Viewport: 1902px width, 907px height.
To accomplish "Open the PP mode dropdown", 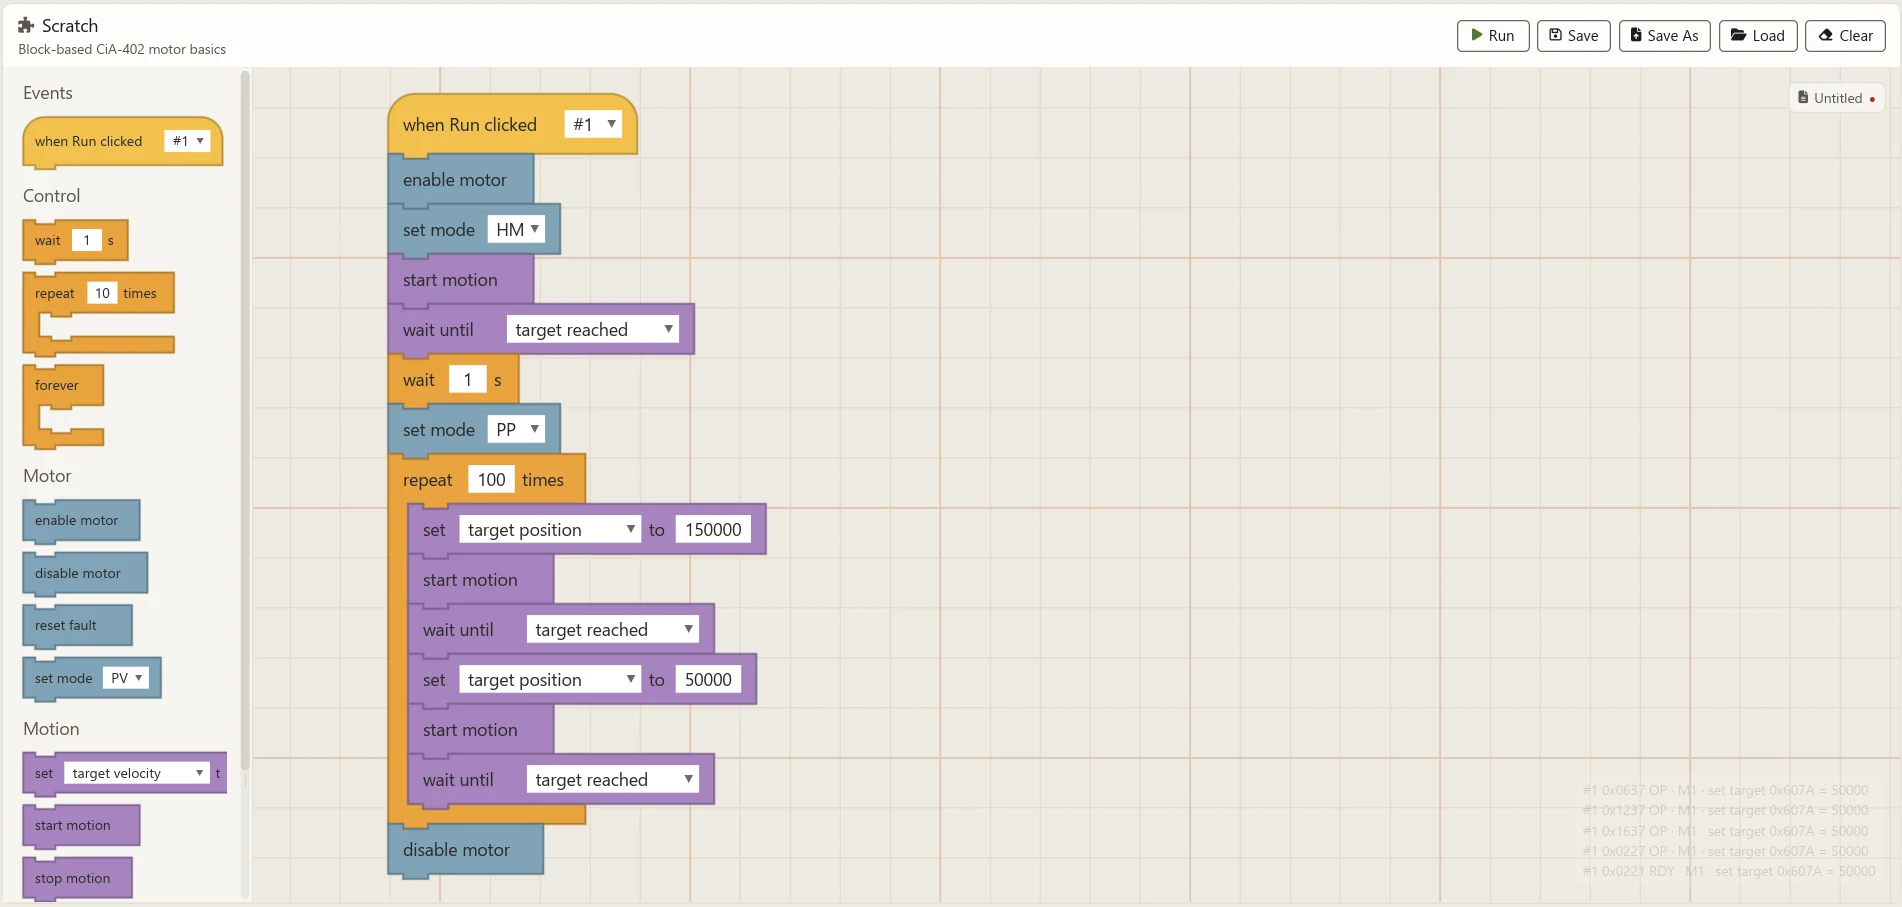I will tap(516, 429).
